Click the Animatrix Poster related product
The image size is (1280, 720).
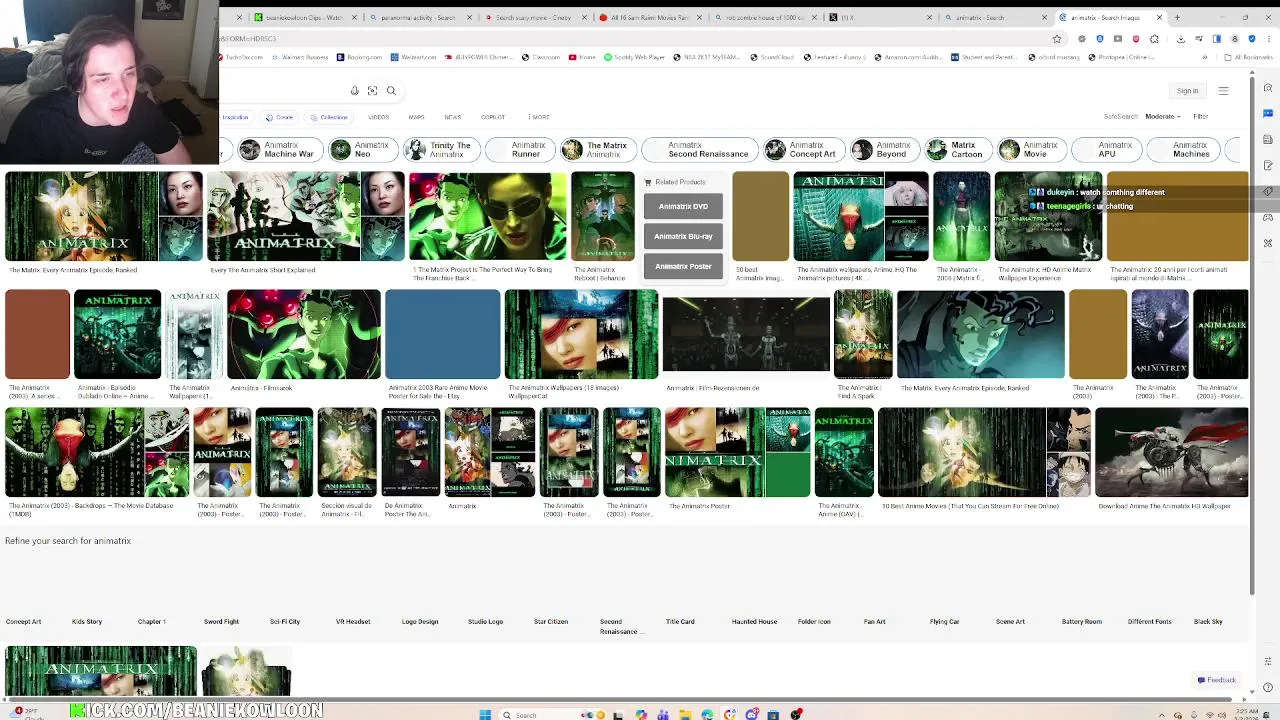pos(683,266)
